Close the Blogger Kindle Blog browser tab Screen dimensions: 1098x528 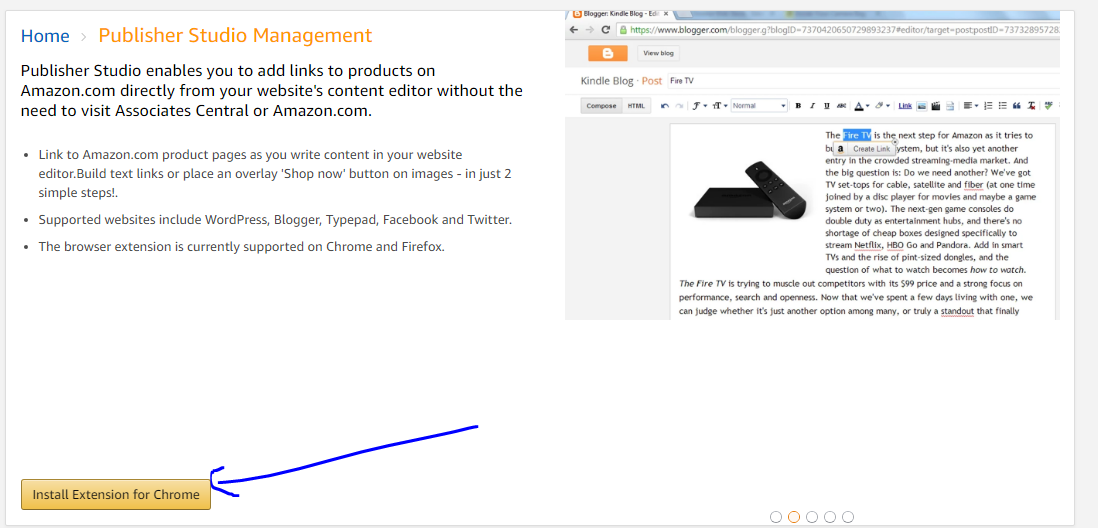tap(665, 13)
